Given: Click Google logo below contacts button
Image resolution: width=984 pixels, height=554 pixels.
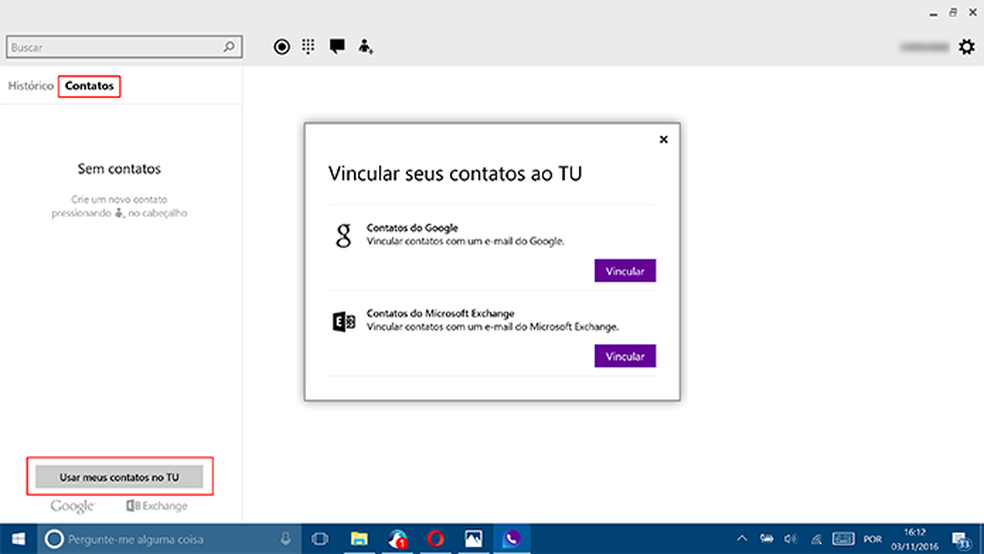Looking at the screenshot, I should coord(72,506).
